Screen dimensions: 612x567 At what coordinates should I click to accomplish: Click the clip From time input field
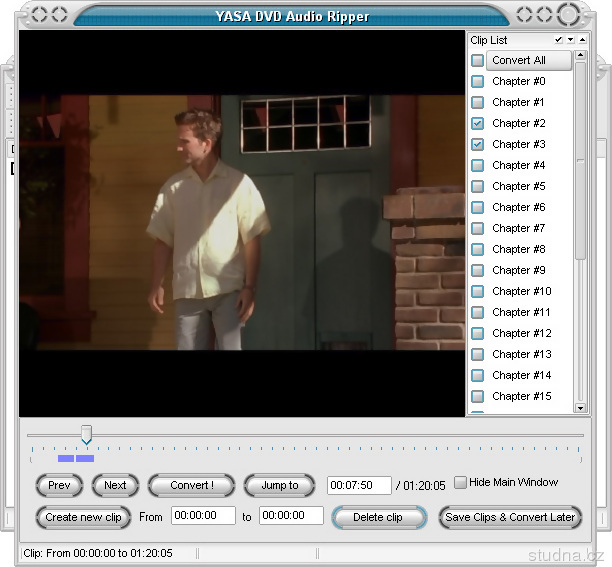pos(203,516)
